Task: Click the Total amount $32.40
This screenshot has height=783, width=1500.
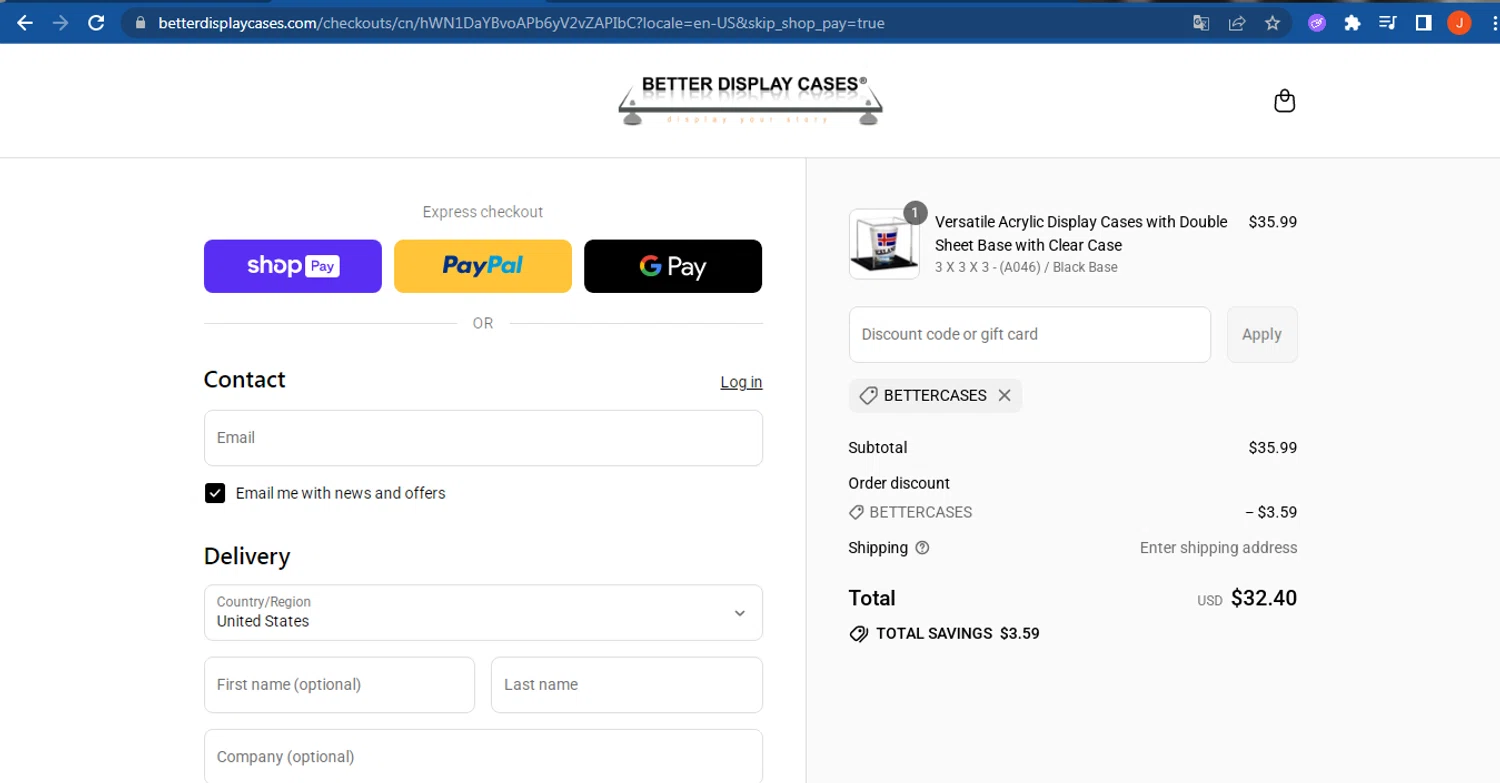Action: click(x=1264, y=598)
